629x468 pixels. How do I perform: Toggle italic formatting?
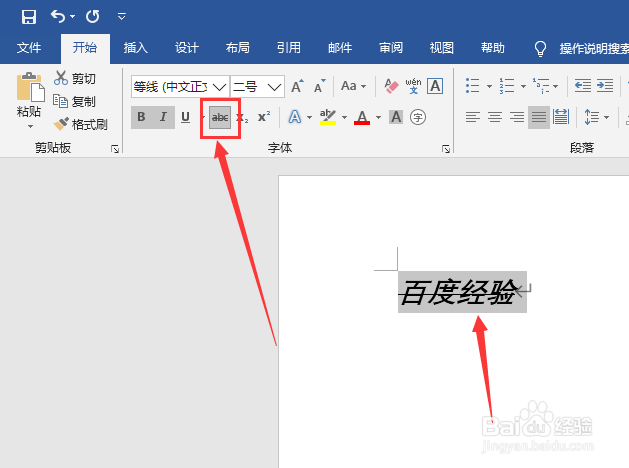click(163, 117)
